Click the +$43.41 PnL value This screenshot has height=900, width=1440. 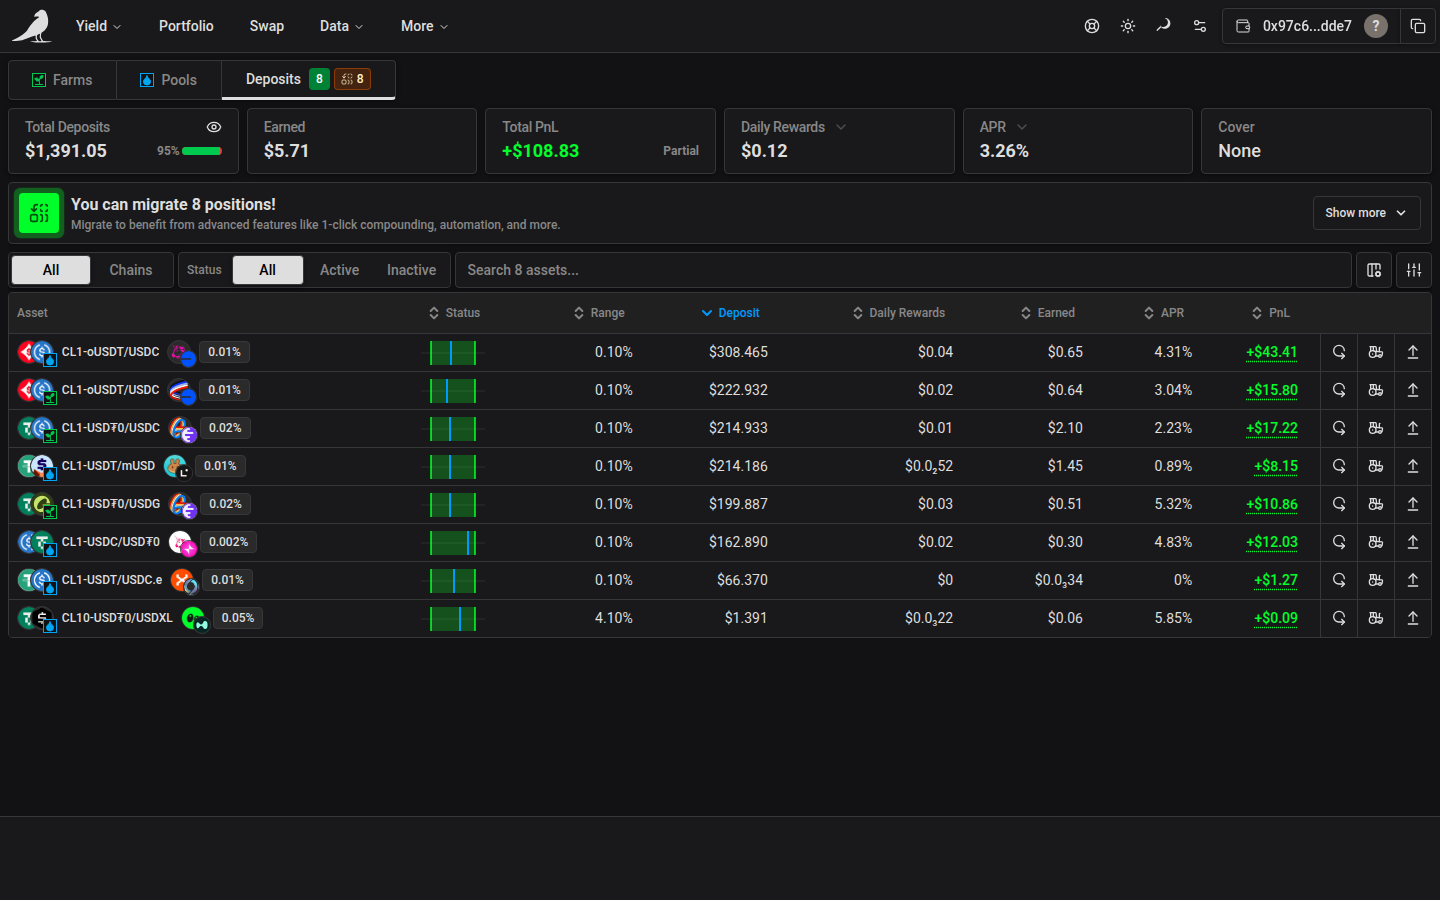tap(1272, 352)
